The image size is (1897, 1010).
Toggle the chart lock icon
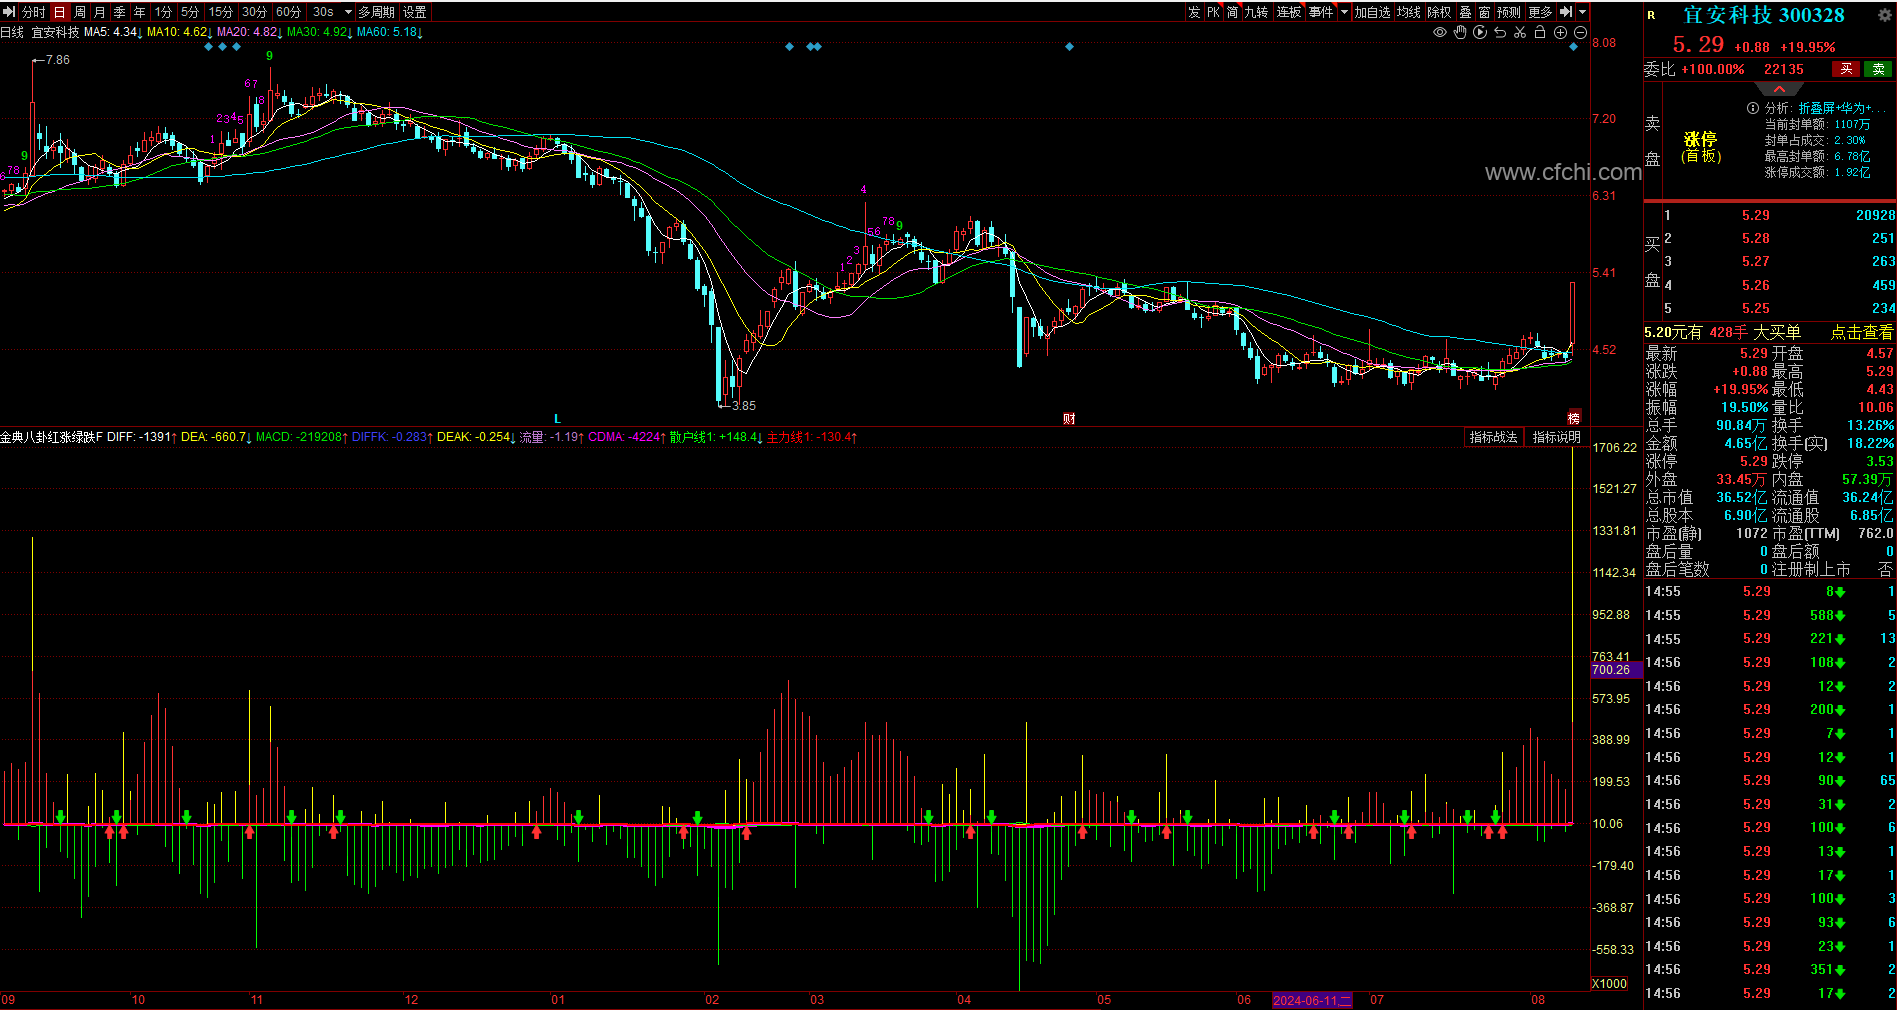click(x=1540, y=32)
